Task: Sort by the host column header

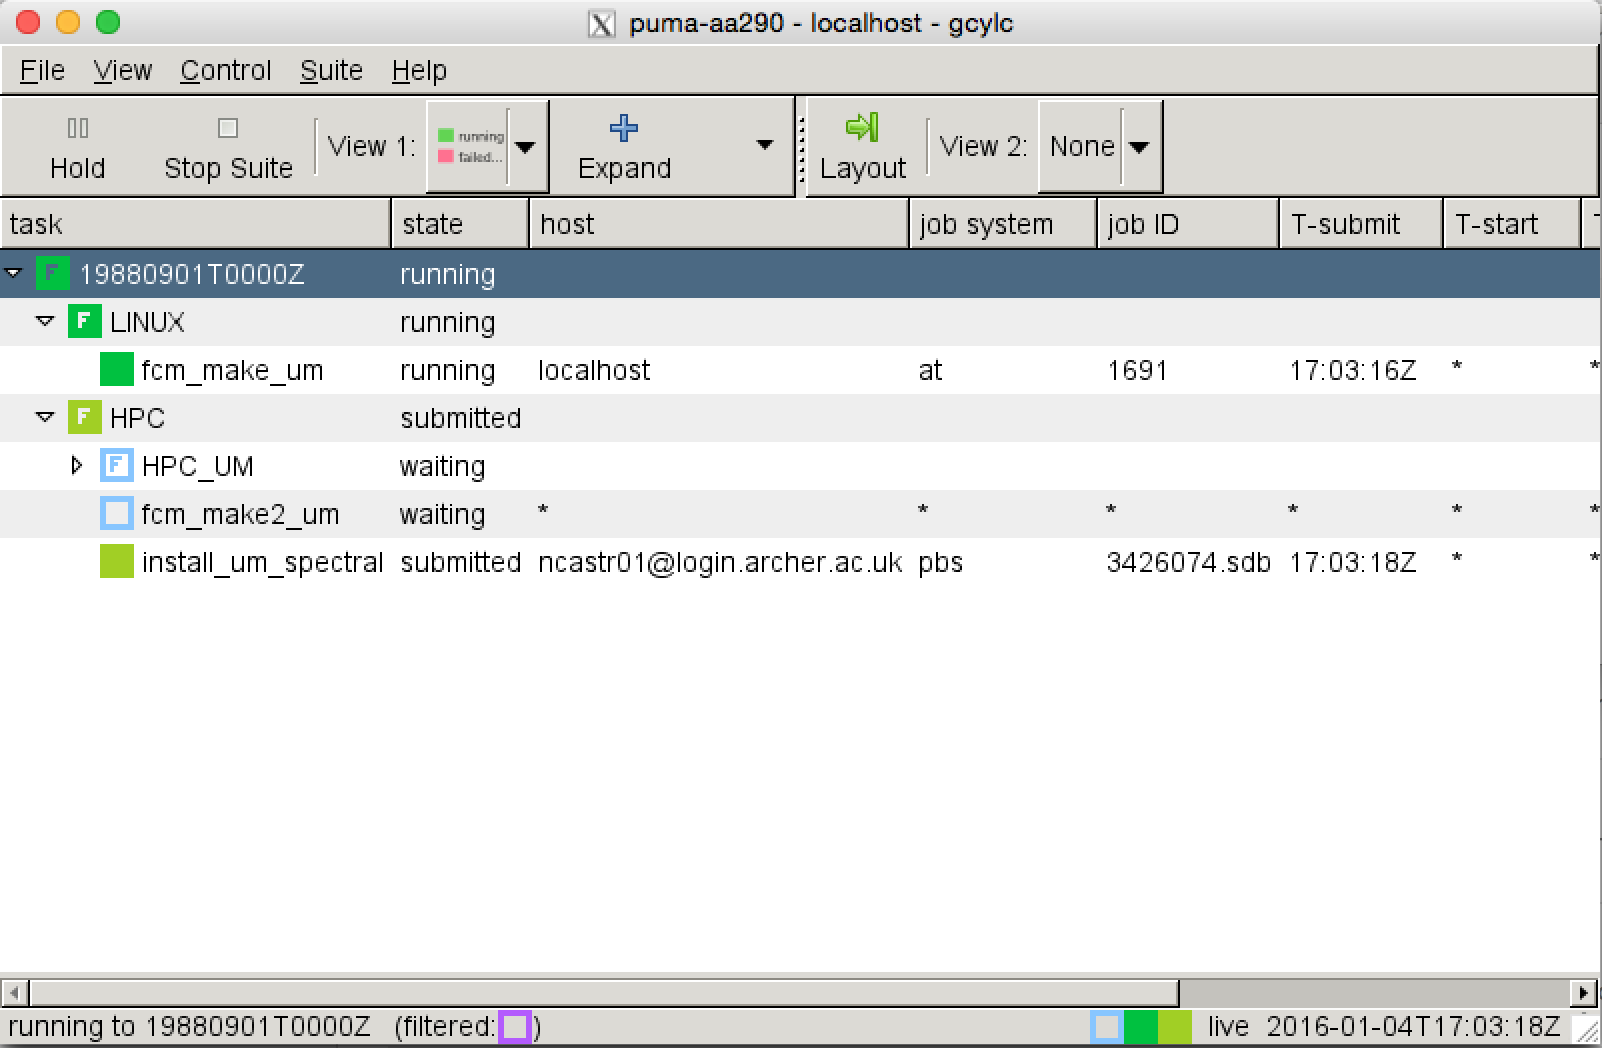Action: point(719,224)
